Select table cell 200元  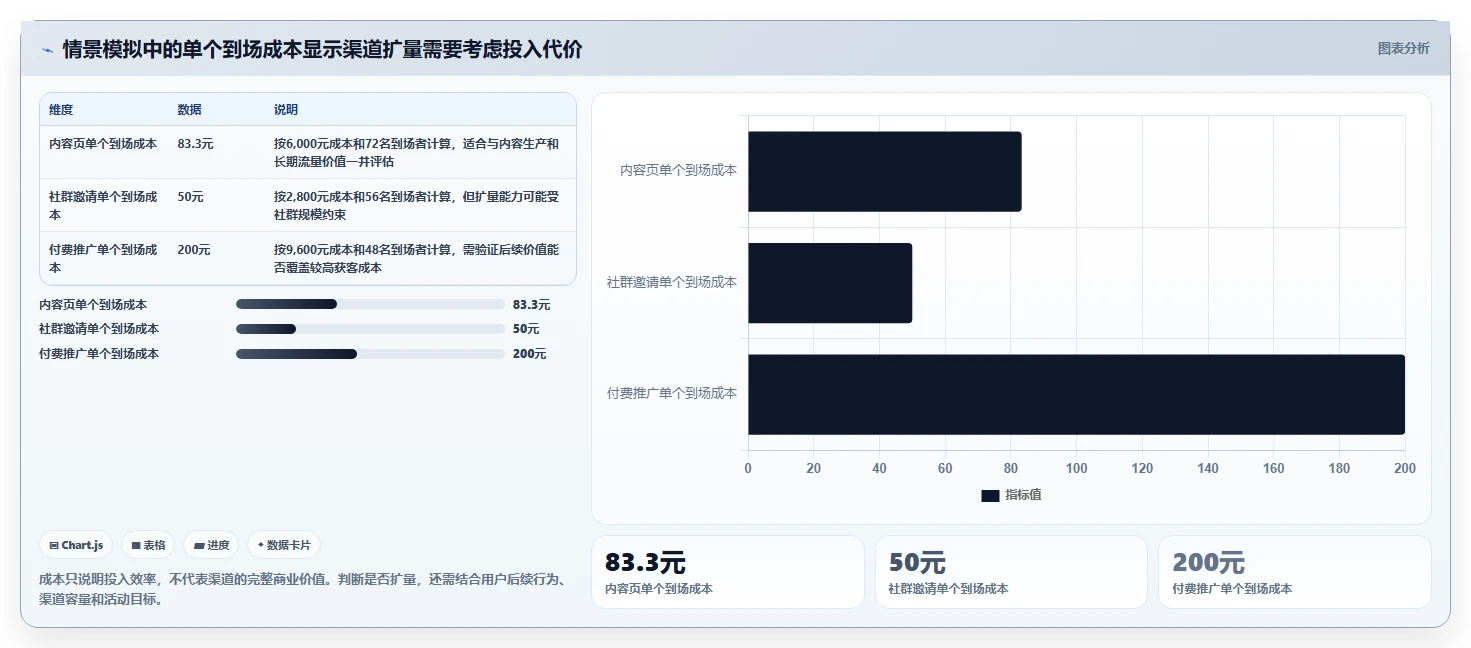(194, 250)
